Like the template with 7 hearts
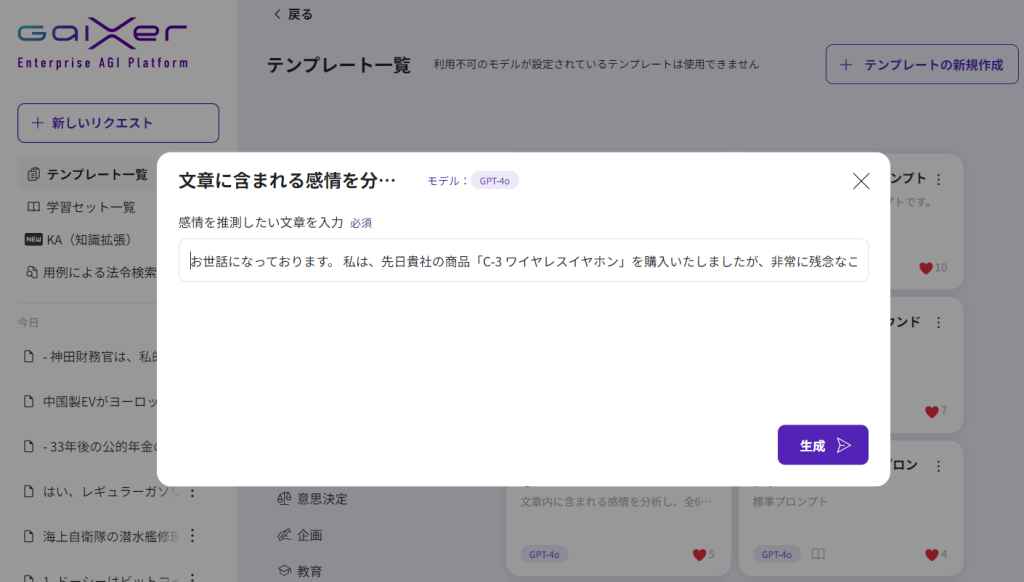This screenshot has height=582, width=1024. click(931, 411)
